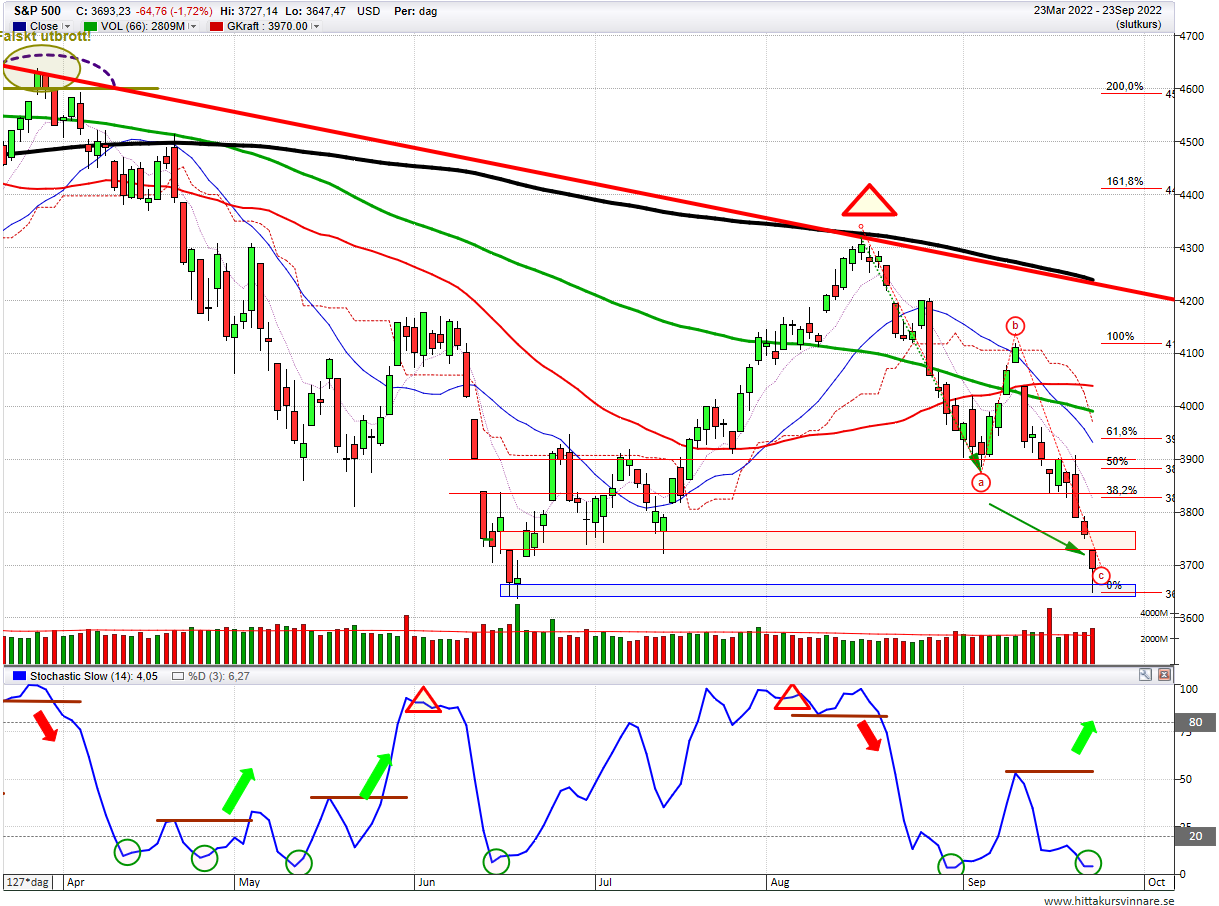Click the '(slutkurs)' label
Image resolution: width=1219 pixels, height=906 pixels.
tap(1138, 24)
